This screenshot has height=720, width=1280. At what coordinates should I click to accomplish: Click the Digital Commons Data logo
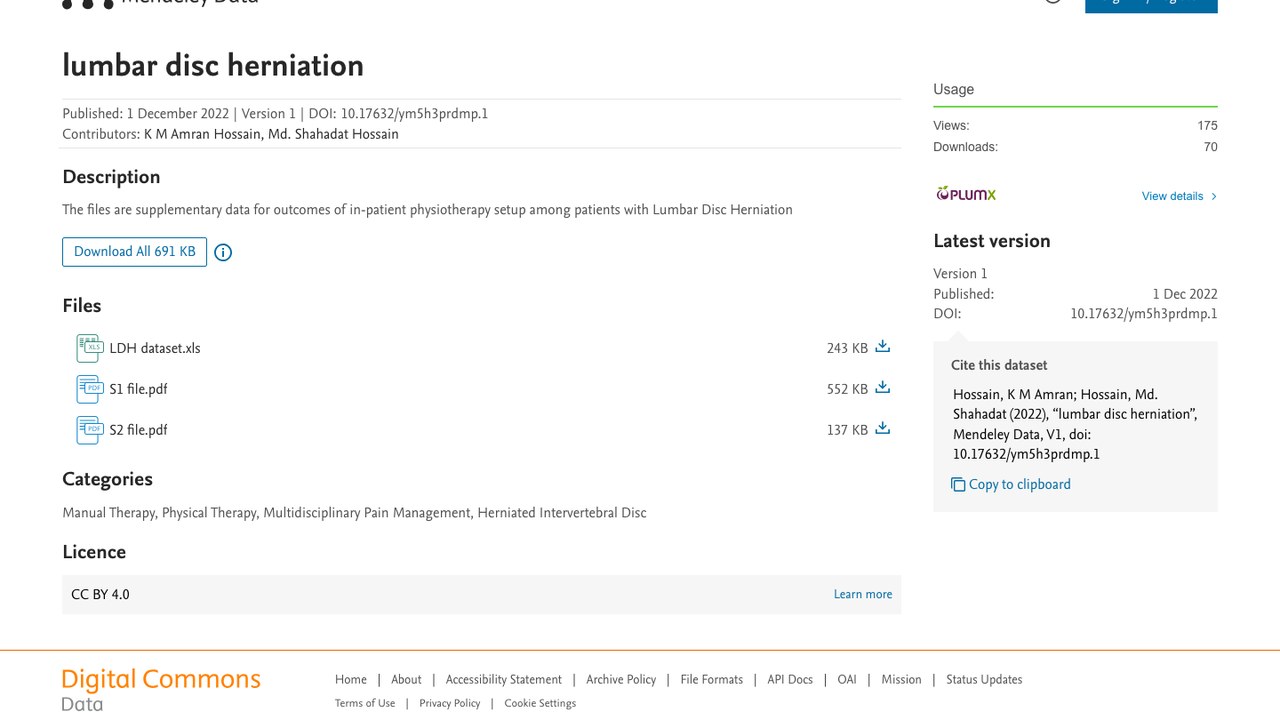coord(161,690)
